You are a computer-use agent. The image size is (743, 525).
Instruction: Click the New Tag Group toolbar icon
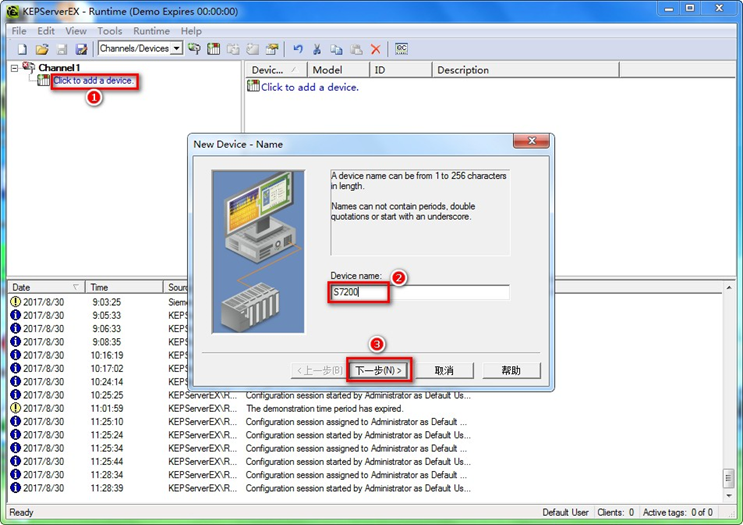[x=233, y=49]
